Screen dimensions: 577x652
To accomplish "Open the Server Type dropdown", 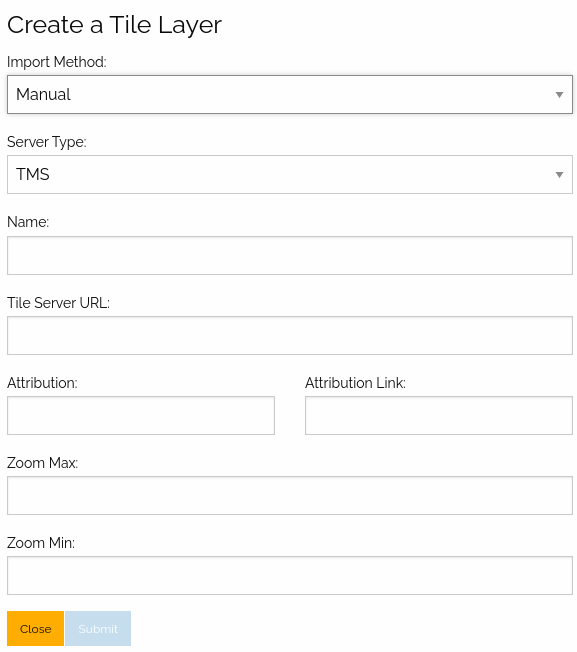I will click(x=290, y=174).
